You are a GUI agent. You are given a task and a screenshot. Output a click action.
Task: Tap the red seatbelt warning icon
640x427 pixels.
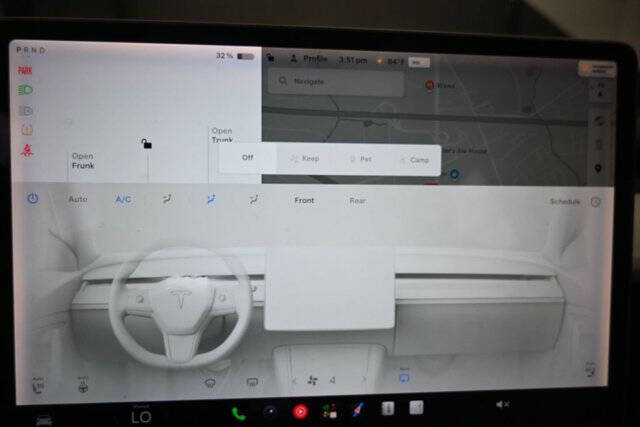(27, 150)
